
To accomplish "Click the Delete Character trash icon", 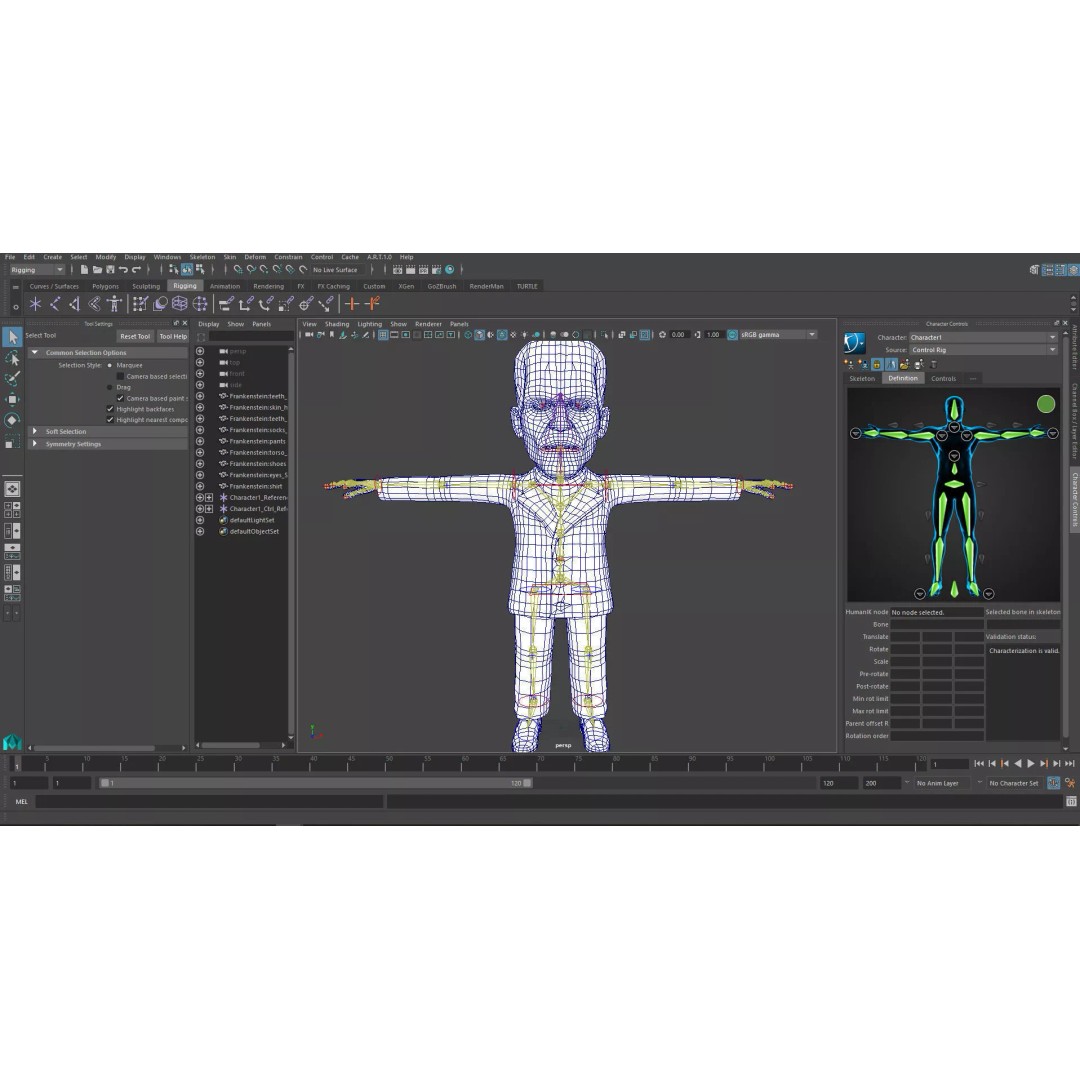I will click(933, 364).
